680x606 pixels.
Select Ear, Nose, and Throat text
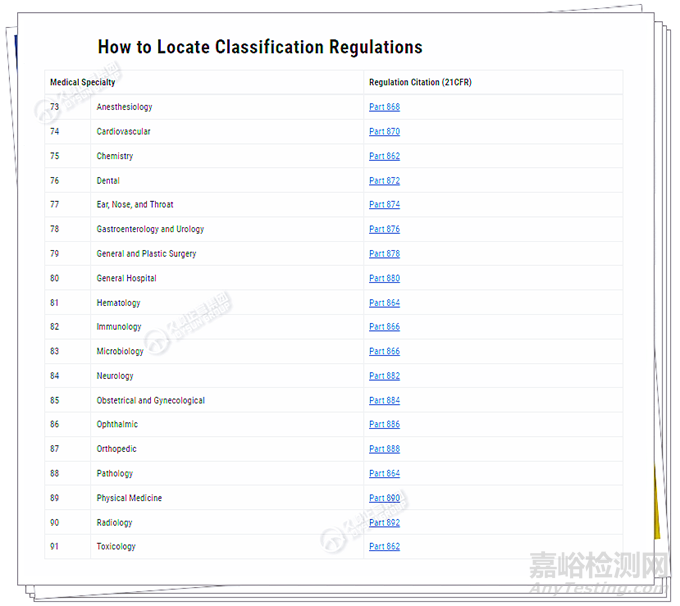(x=135, y=204)
